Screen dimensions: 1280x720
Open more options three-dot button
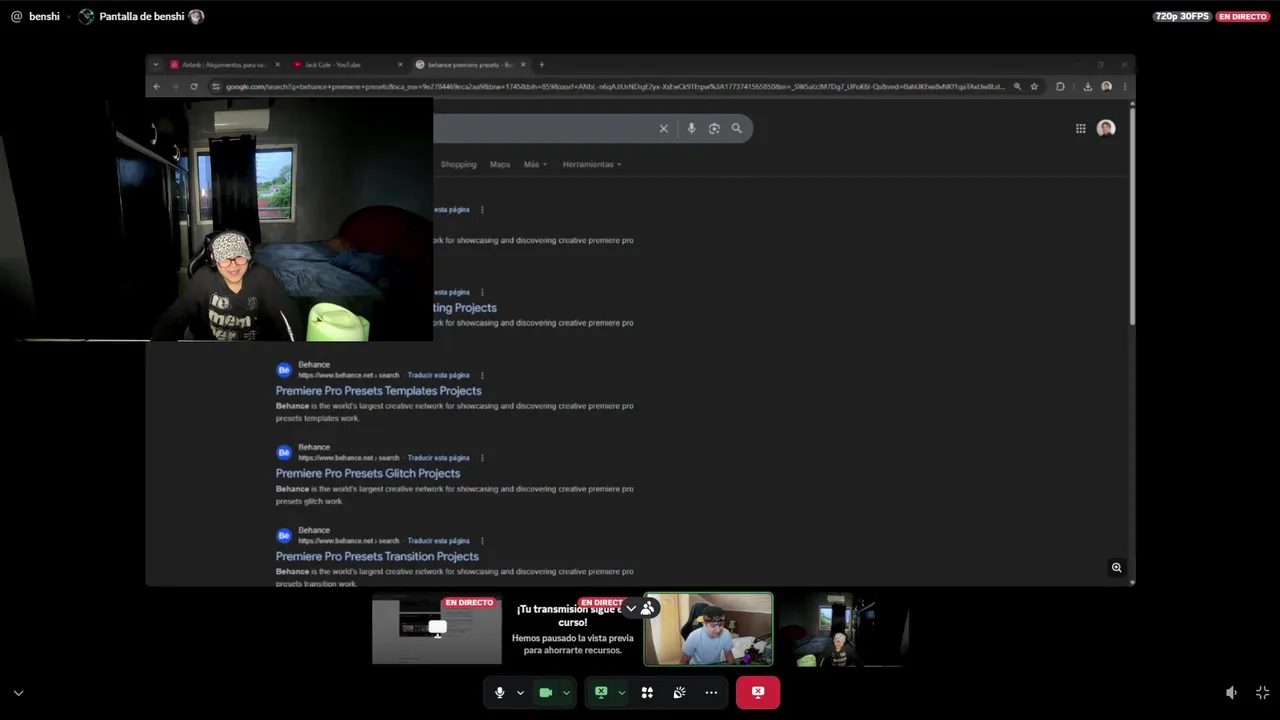click(x=711, y=692)
